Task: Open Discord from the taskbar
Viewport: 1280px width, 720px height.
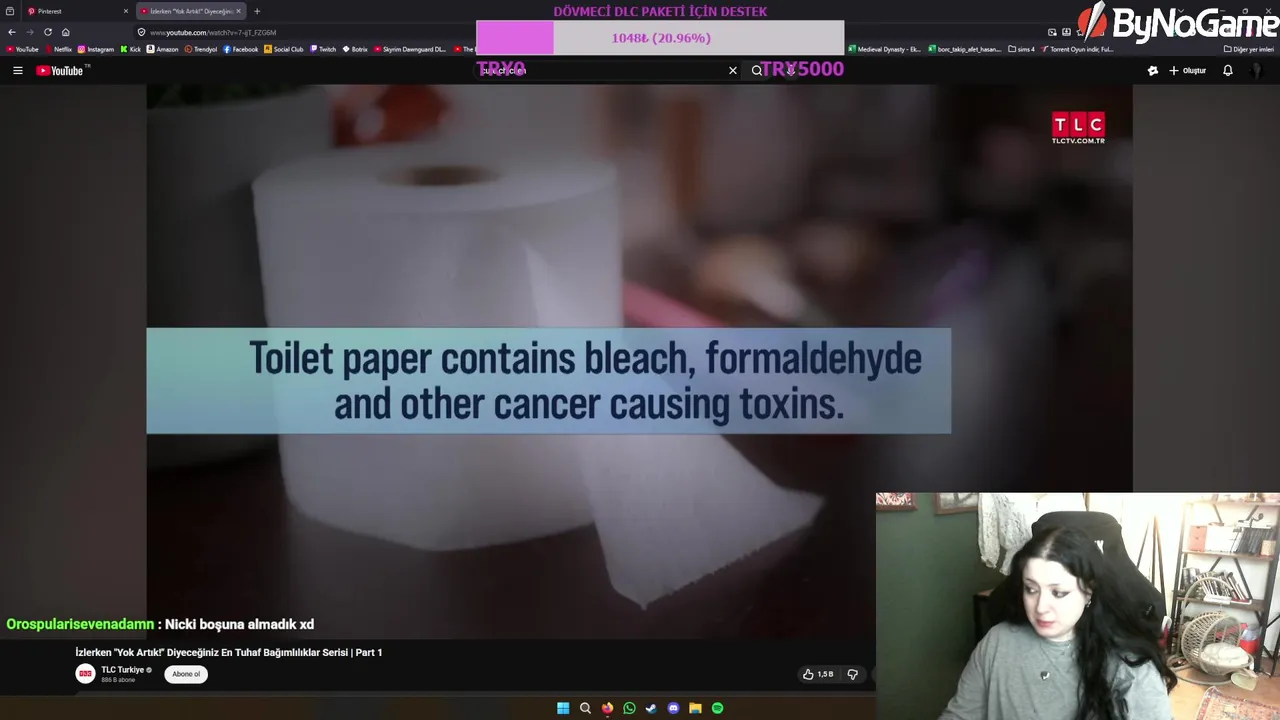Action: tap(673, 708)
